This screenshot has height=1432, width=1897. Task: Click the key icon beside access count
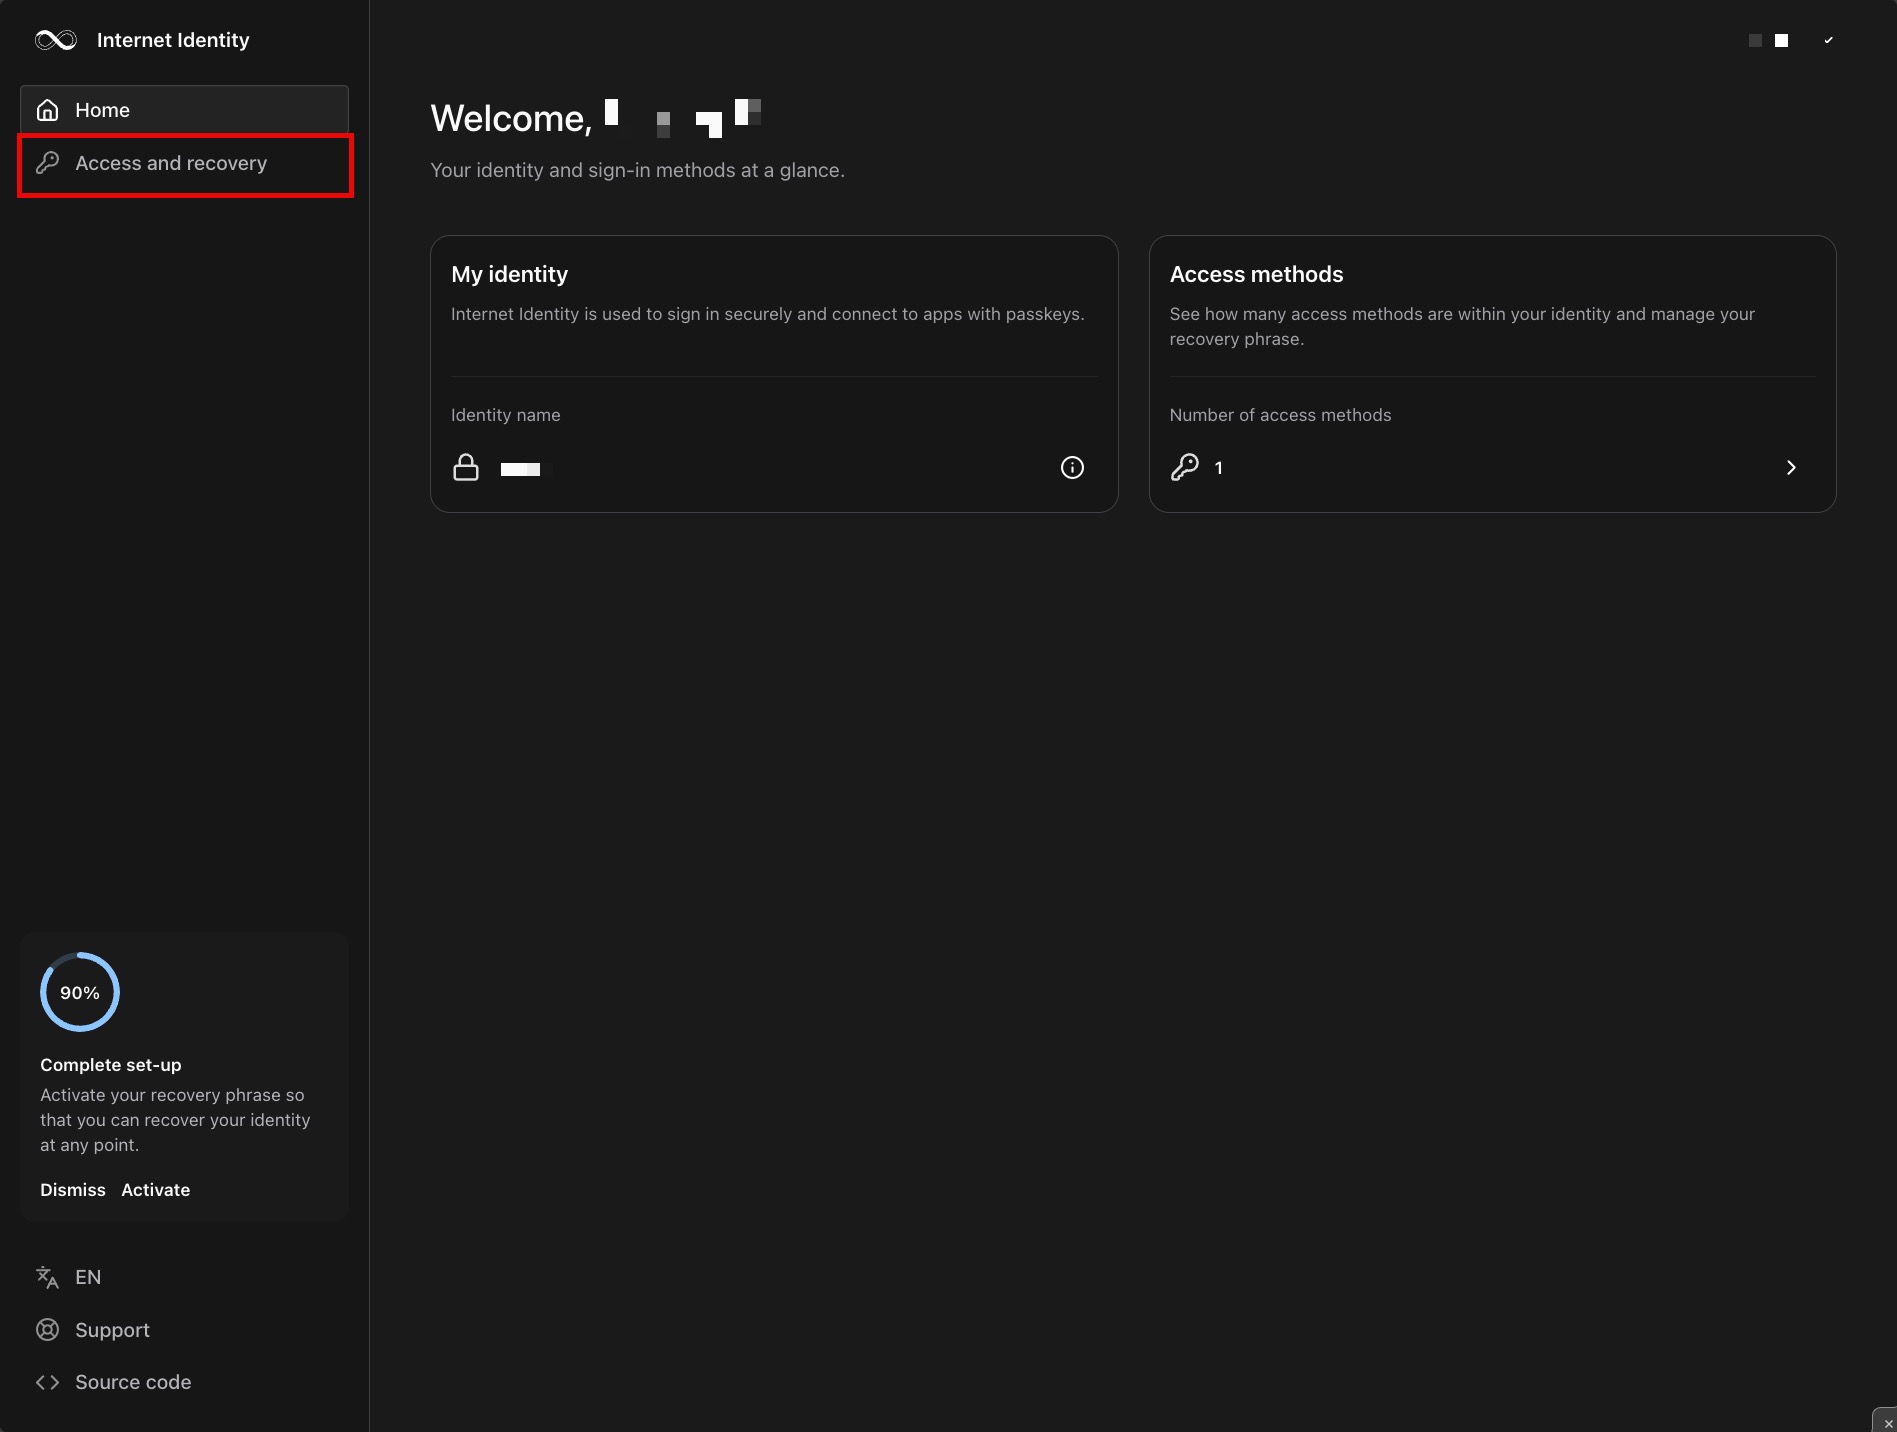pos(1185,467)
